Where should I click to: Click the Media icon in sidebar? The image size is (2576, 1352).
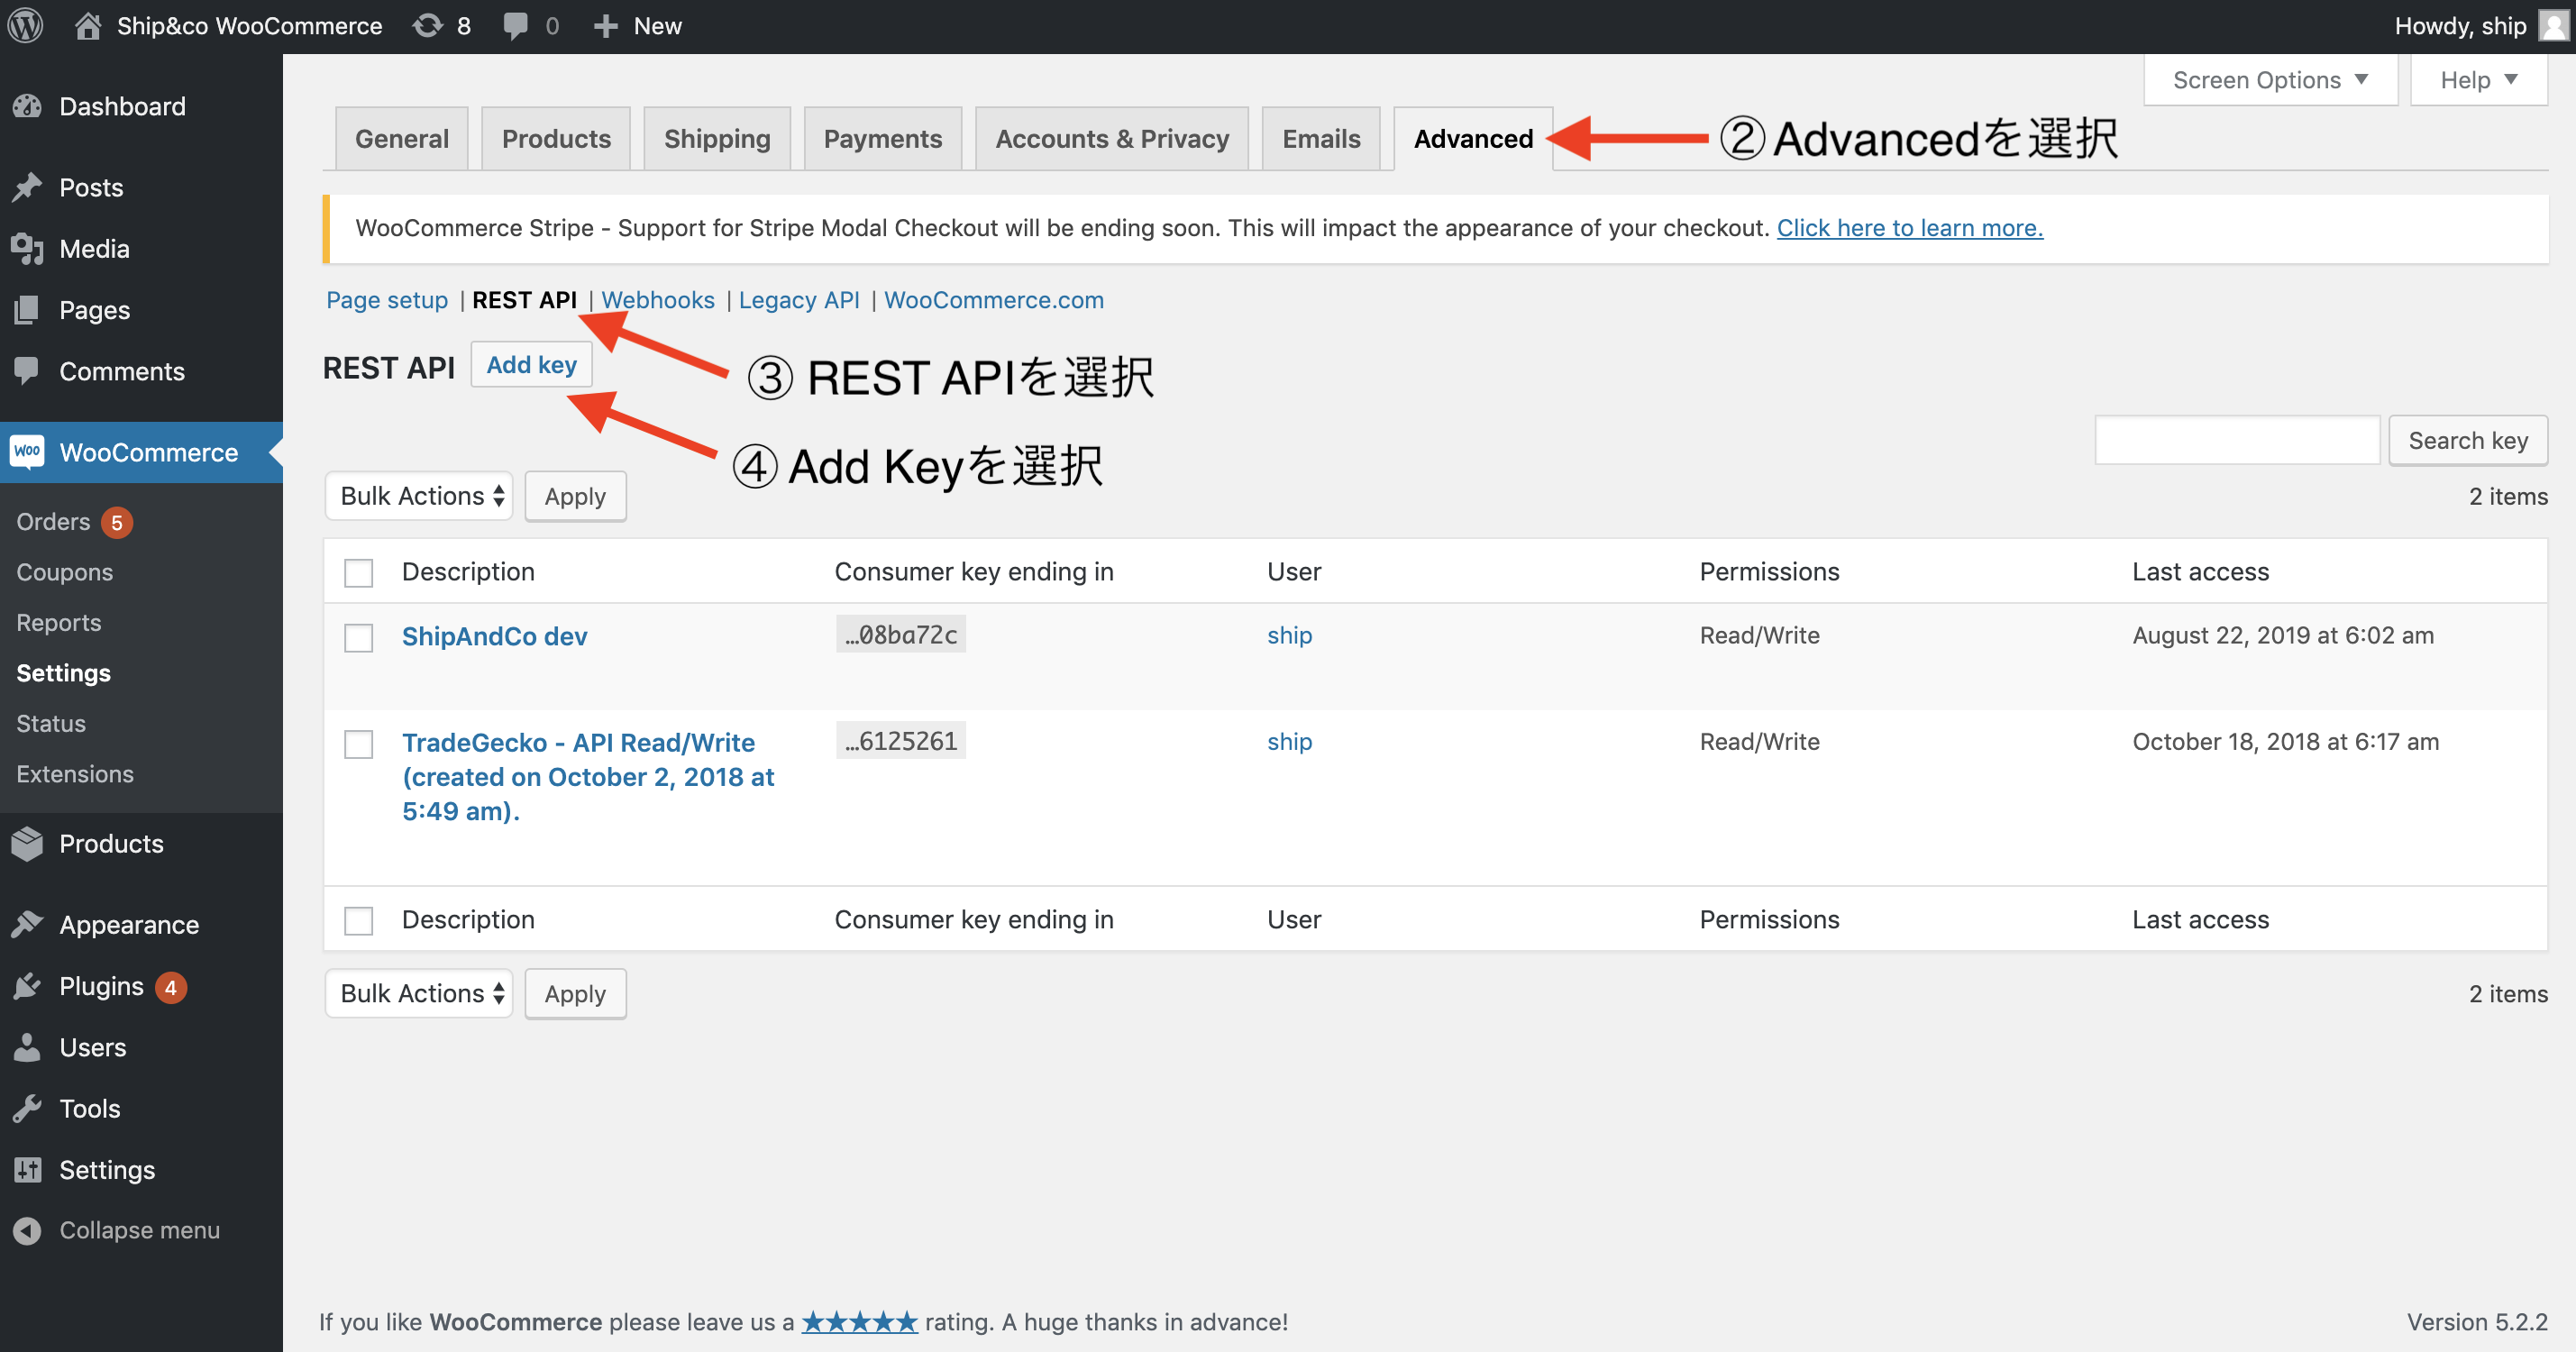click(28, 248)
